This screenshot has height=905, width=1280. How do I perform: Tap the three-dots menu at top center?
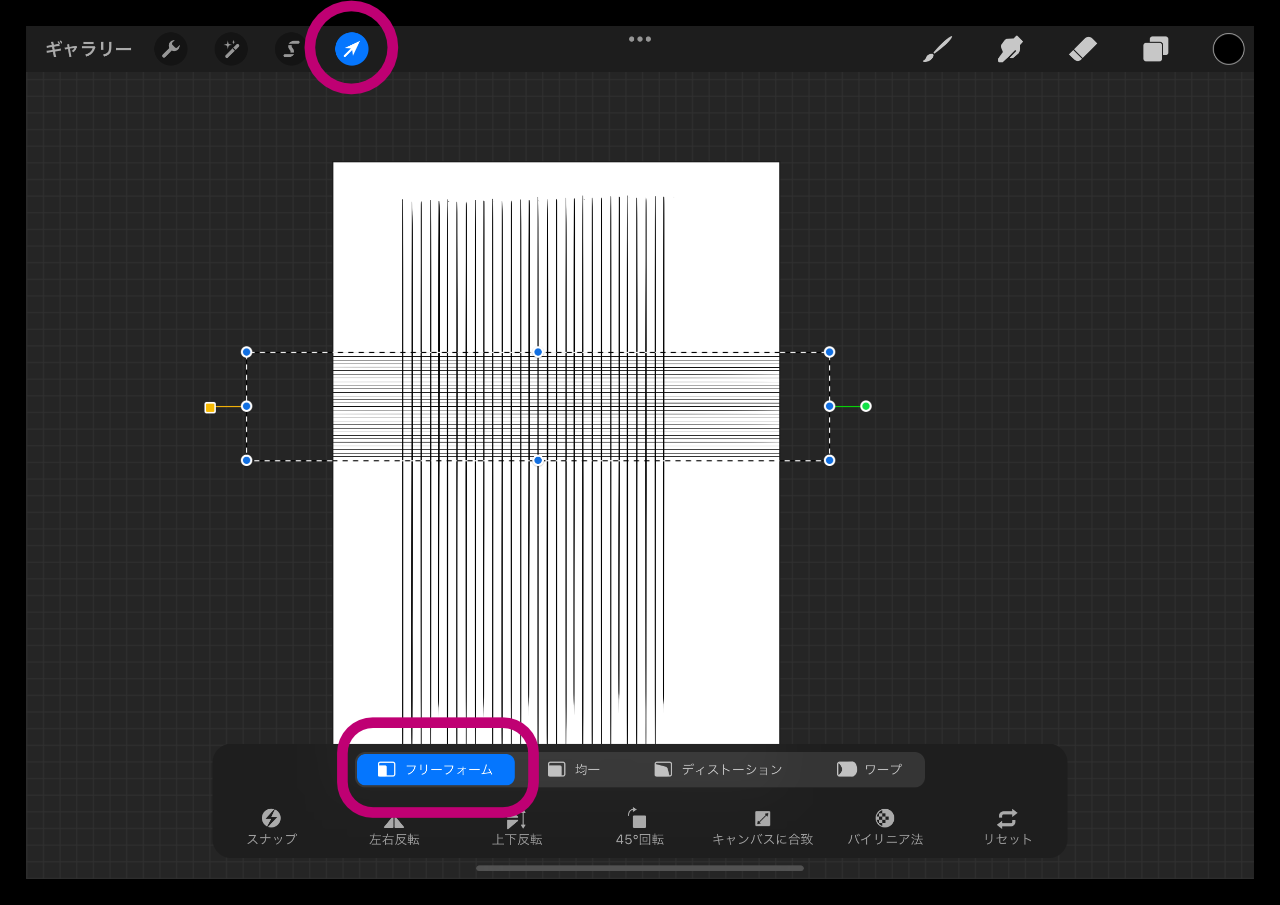click(x=640, y=39)
